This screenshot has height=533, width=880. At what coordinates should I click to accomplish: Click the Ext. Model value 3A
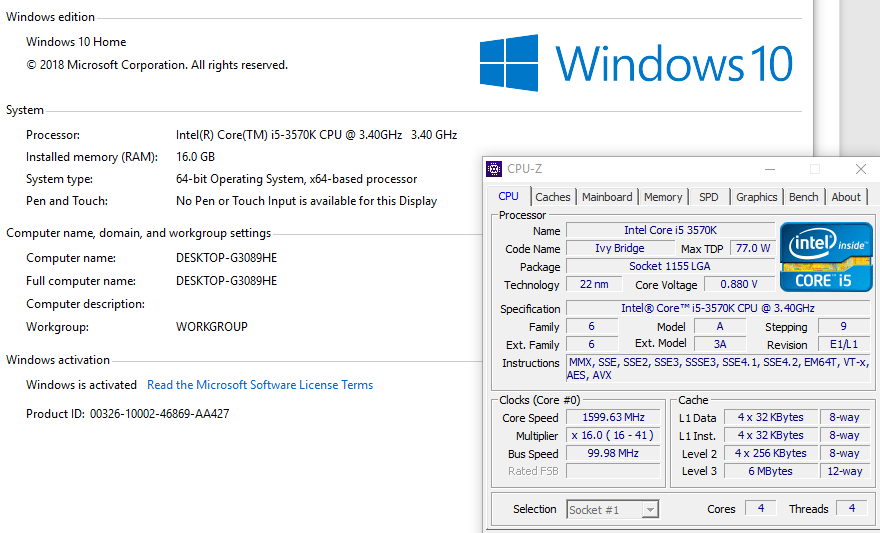[x=720, y=344]
